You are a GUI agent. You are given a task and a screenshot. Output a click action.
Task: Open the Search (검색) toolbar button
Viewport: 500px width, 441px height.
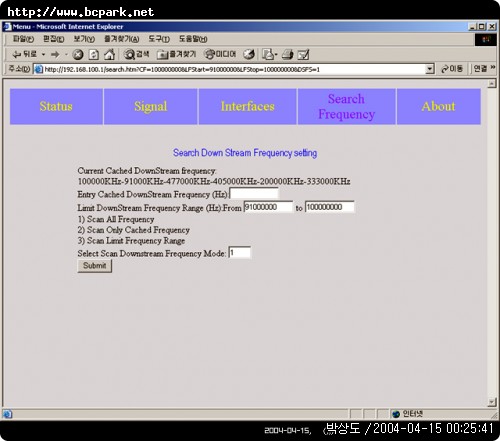pyautogui.click(x=137, y=54)
